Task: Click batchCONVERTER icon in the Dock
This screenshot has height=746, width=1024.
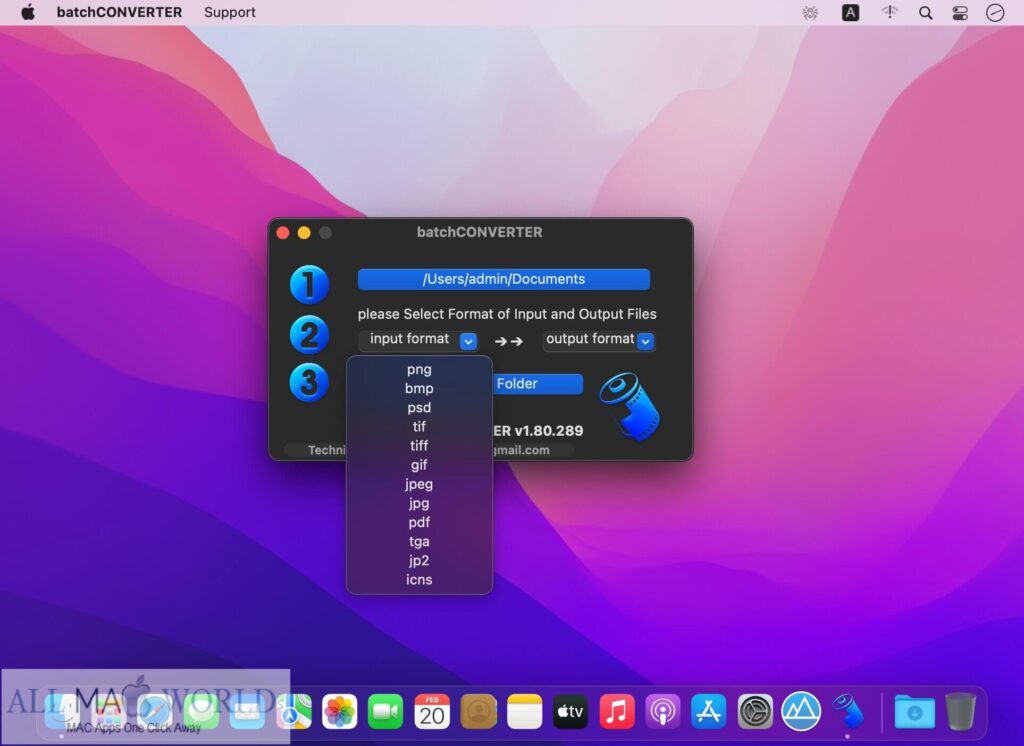Action: tap(848, 711)
